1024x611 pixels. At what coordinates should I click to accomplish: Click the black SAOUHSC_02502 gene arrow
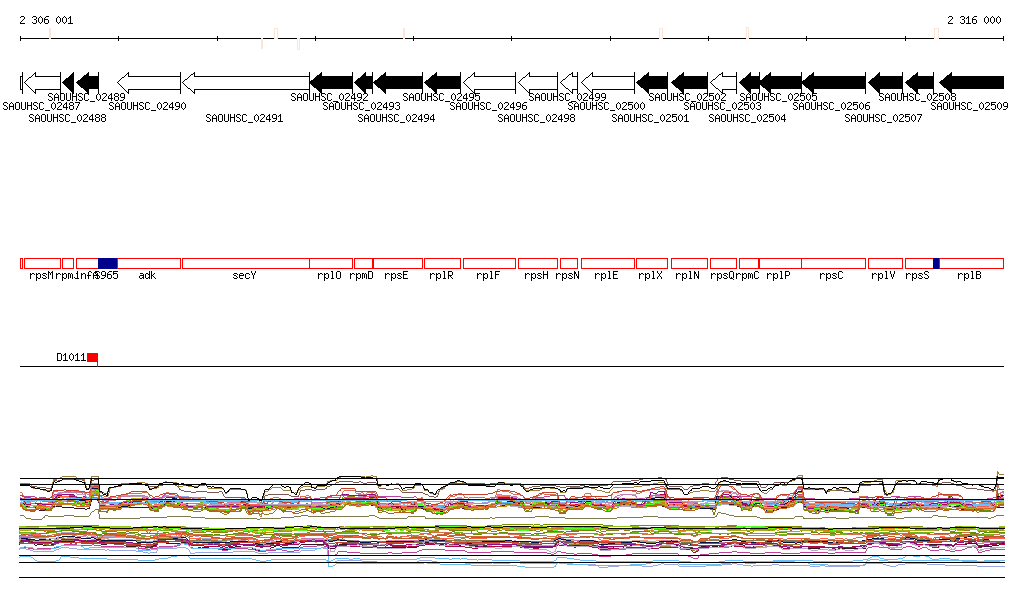tap(689, 82)
